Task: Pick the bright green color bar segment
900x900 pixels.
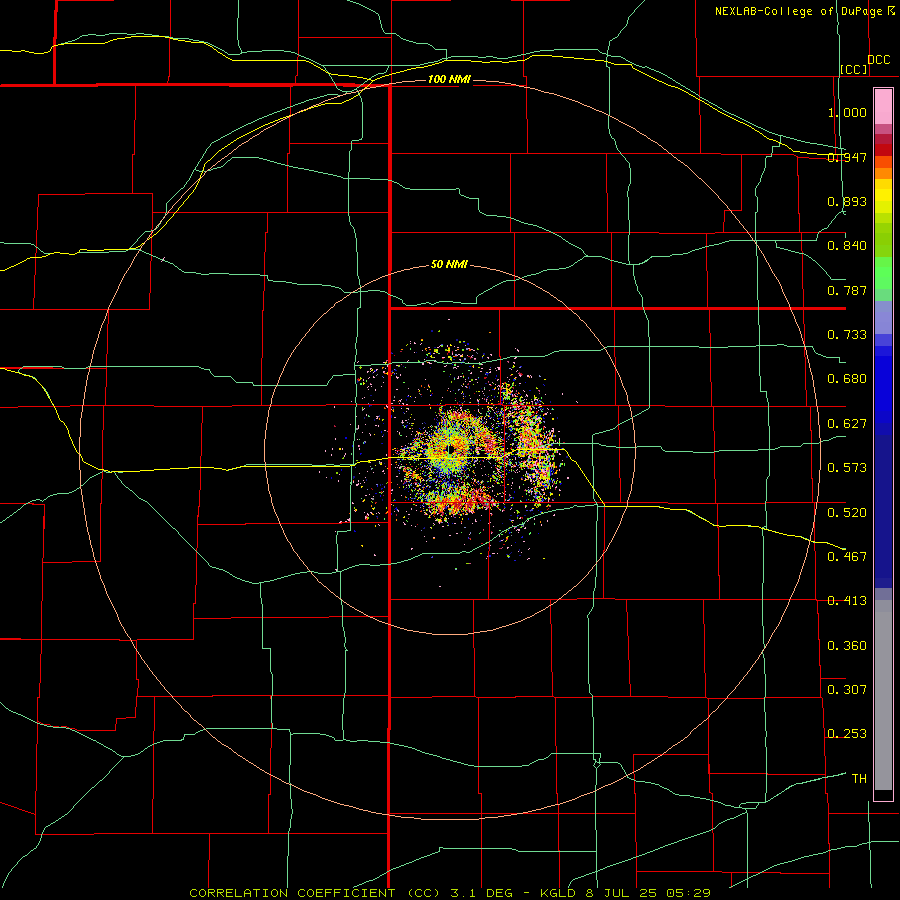Action: point(883,273)
